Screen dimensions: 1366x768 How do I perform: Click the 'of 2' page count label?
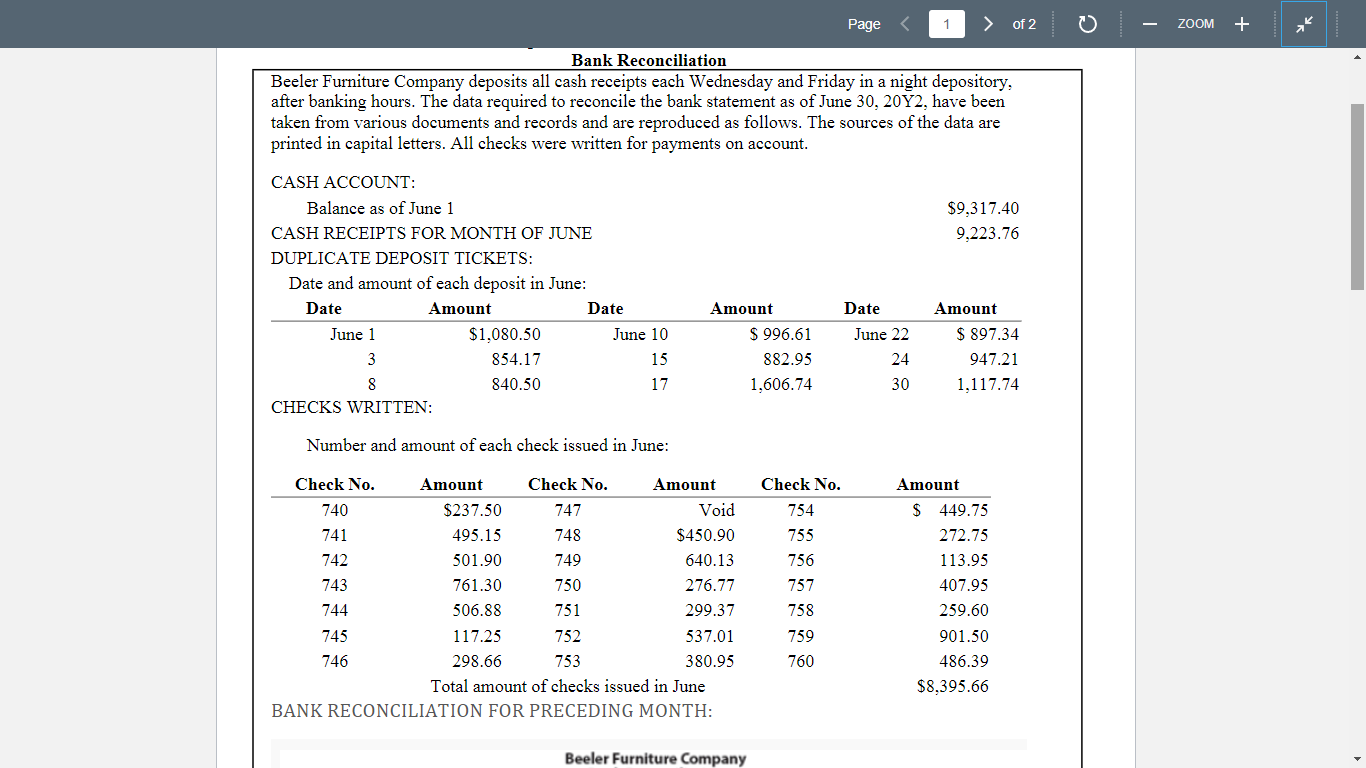point(1025,23)
